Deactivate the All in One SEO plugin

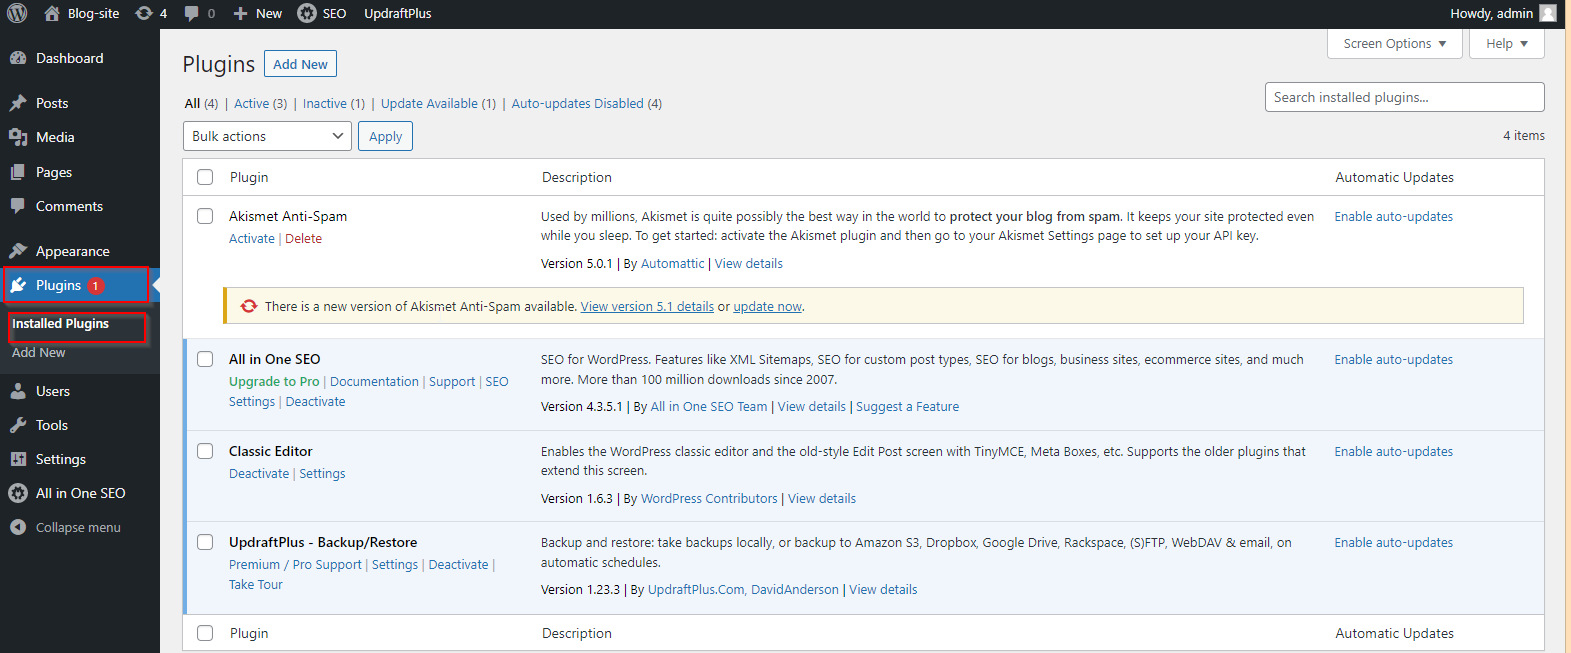[315, 401]
